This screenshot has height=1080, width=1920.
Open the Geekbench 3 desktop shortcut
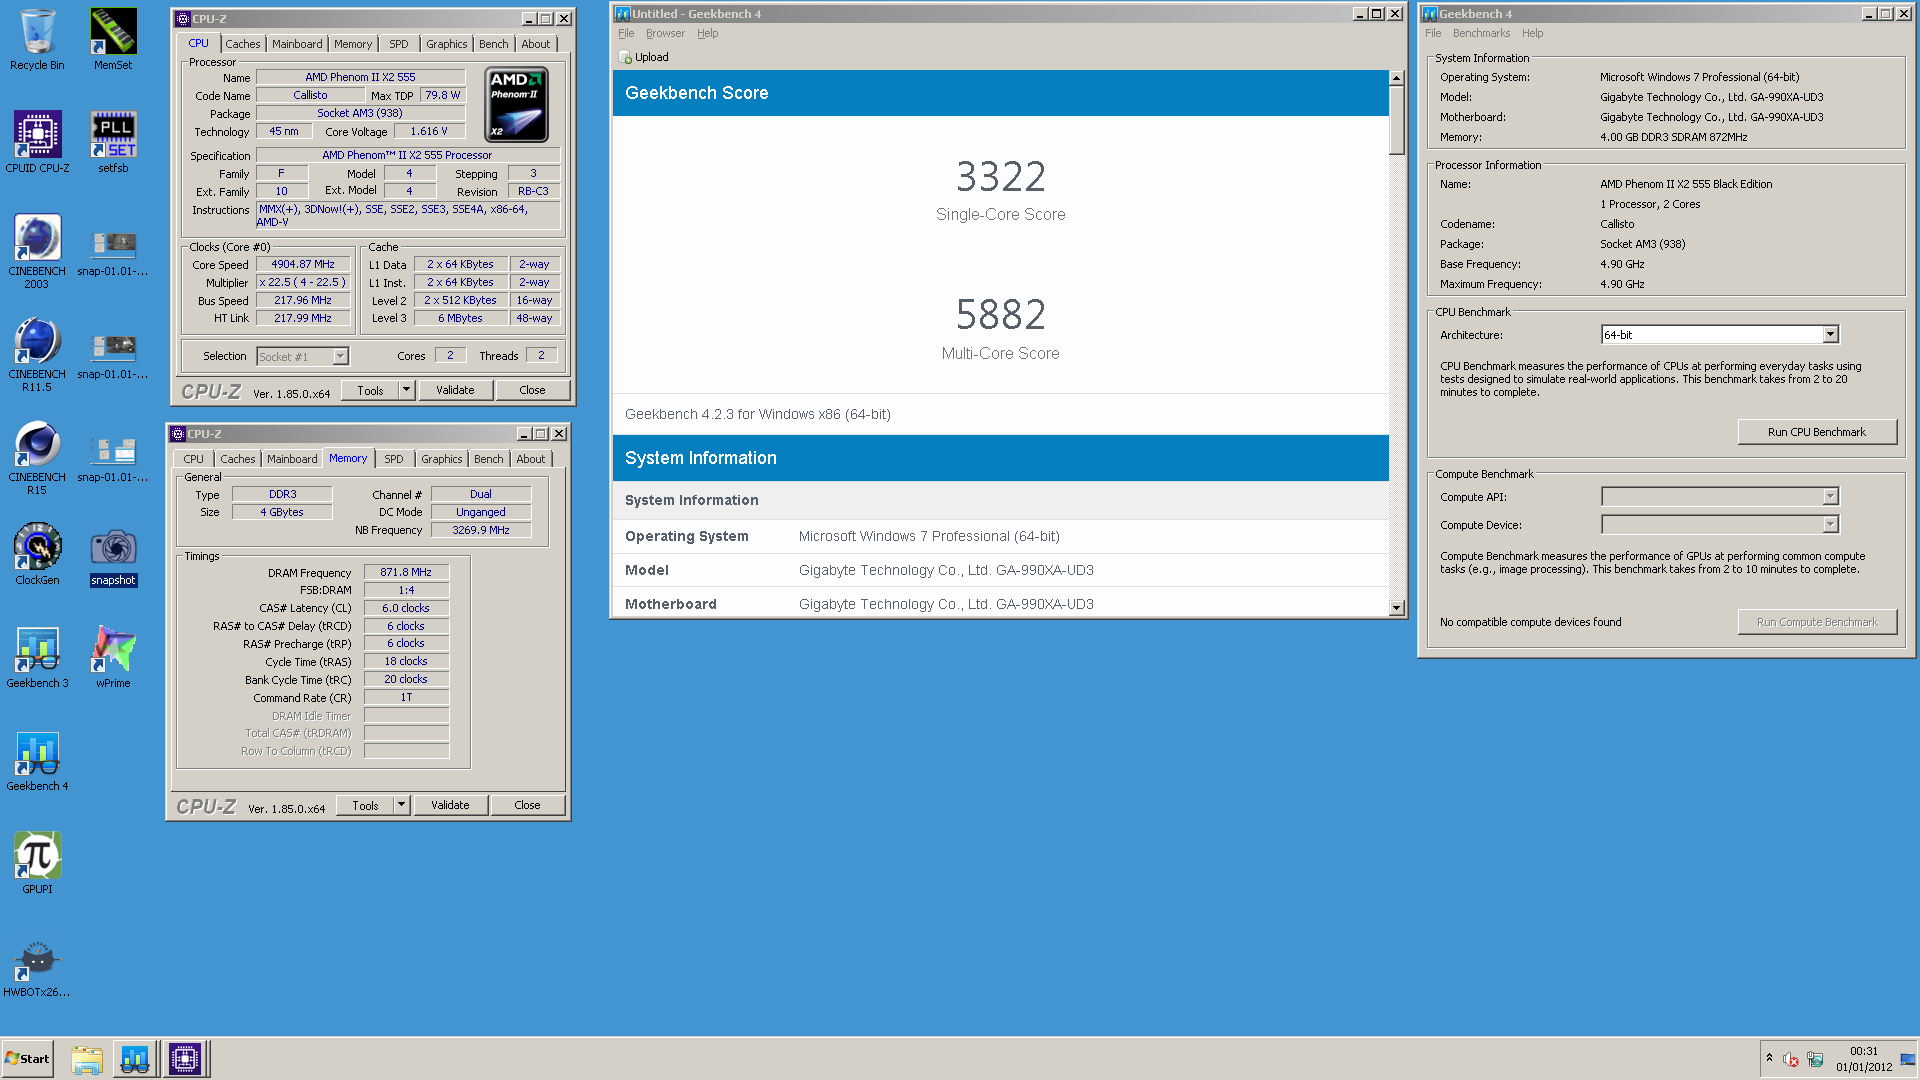click(x=37, y=658)
